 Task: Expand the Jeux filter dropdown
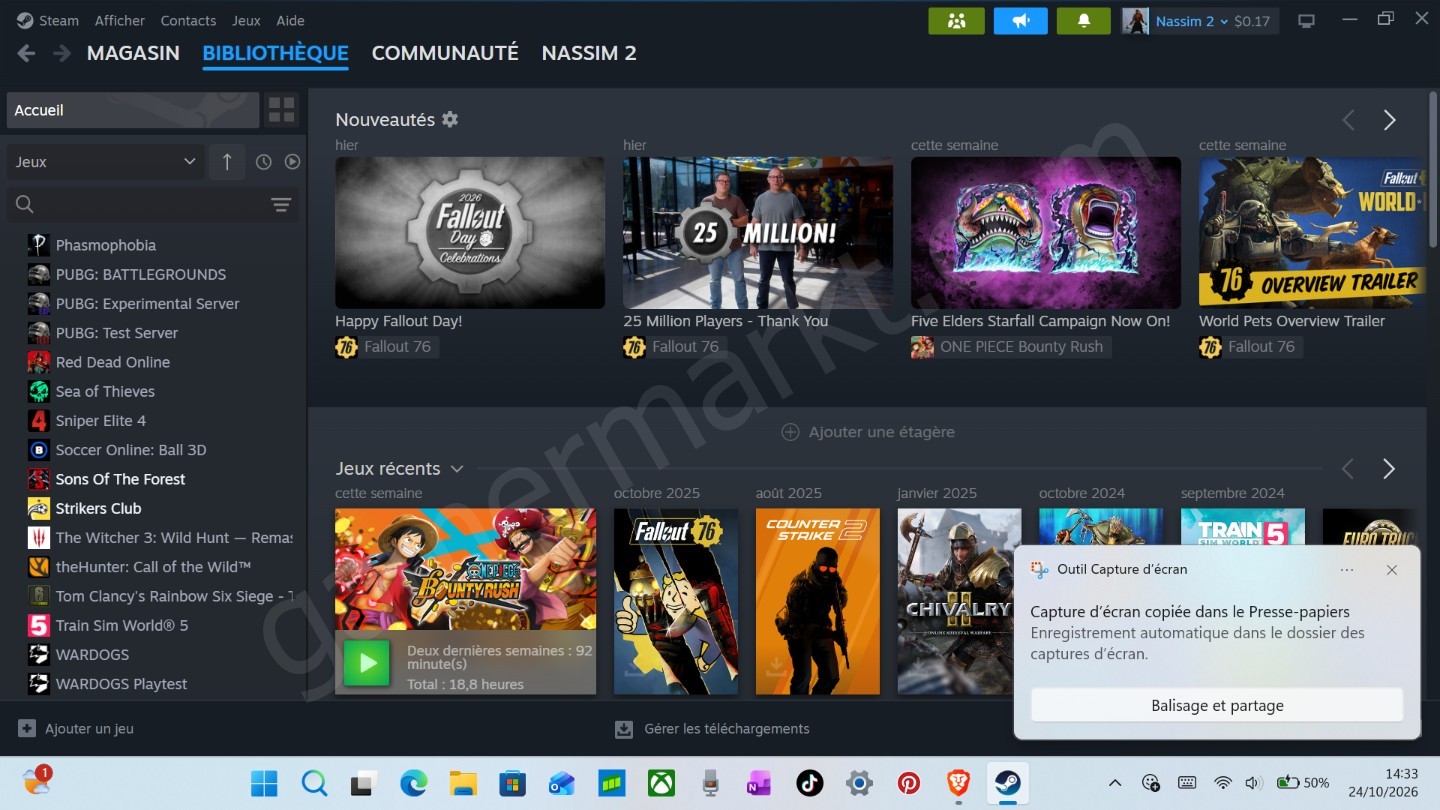pos(106,162)
